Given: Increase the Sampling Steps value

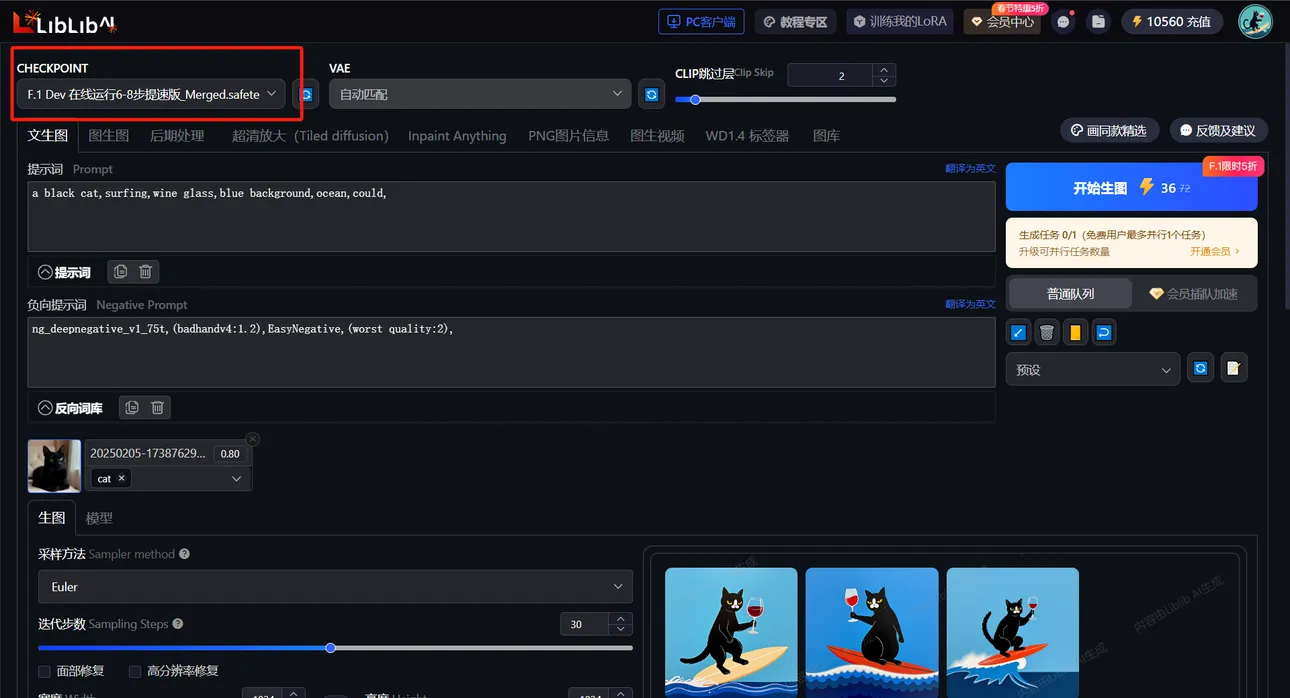Looking at the screenshot, I should pos(622,618).
